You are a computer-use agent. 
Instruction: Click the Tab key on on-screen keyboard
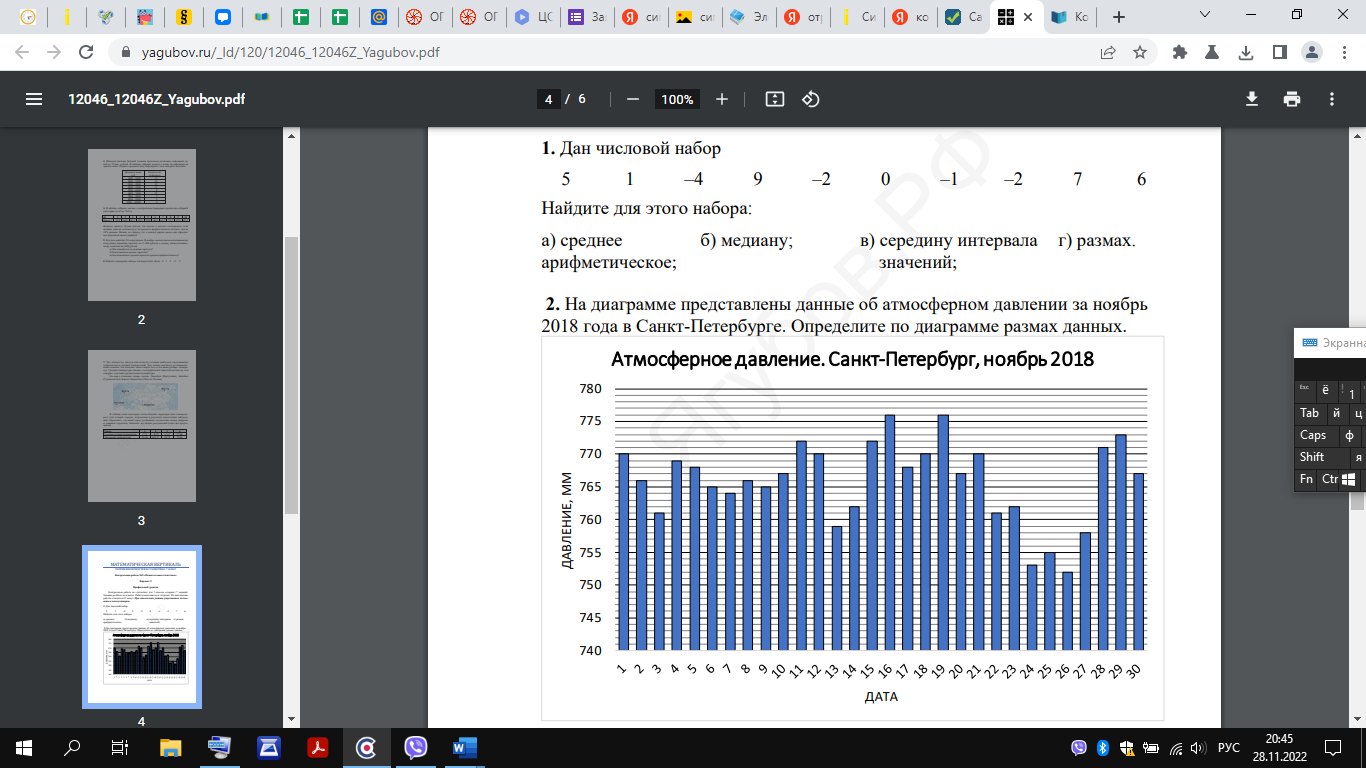click(1309, 413)
